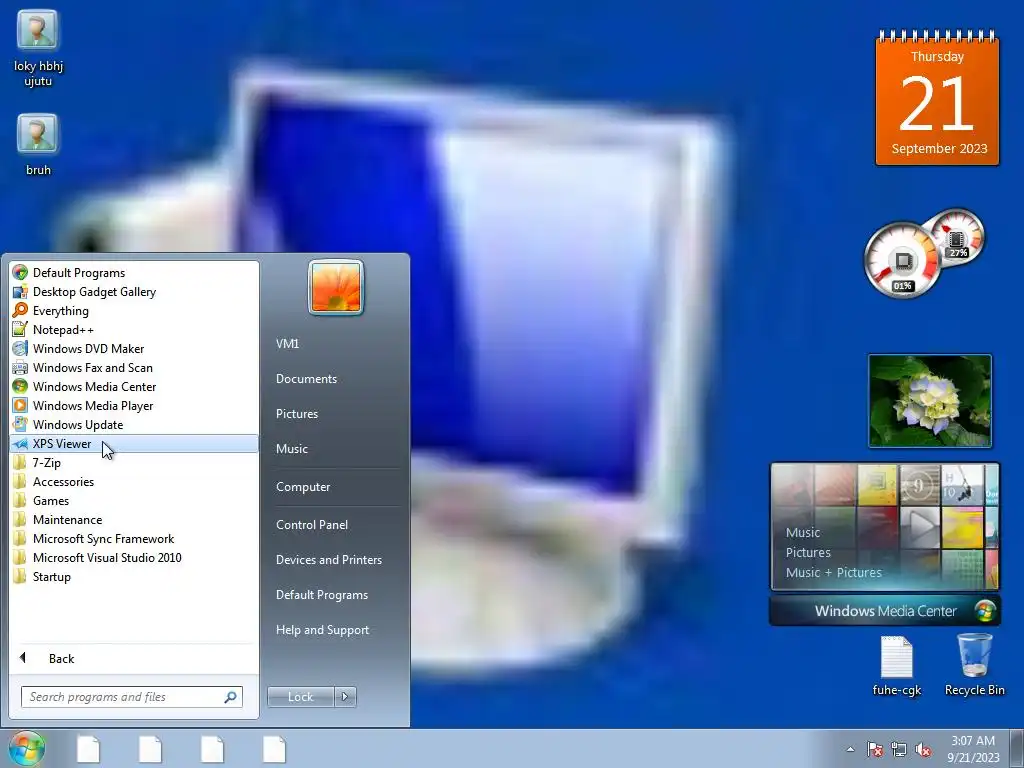1024x768 pixels.
Task: Launch Windows Media Center from the programs list
Action: [134, 387]
